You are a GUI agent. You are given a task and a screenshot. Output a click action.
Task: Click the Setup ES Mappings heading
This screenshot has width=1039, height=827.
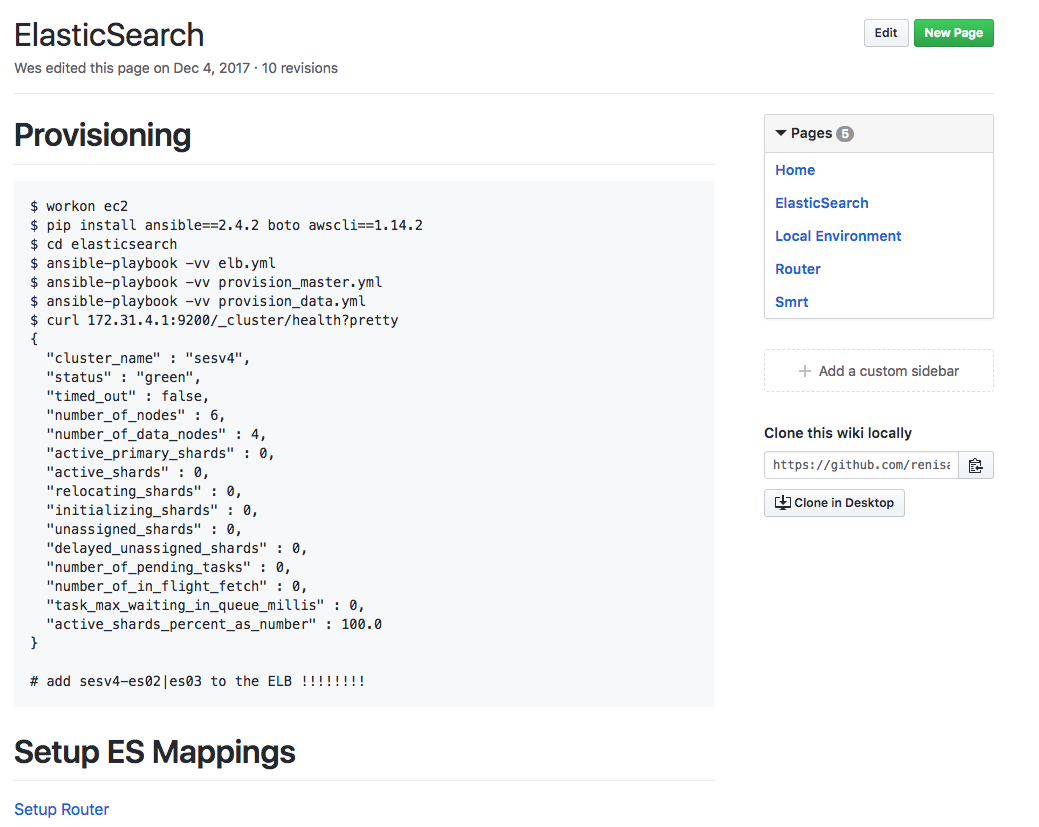pyautogui.click(x=155, y=752)
